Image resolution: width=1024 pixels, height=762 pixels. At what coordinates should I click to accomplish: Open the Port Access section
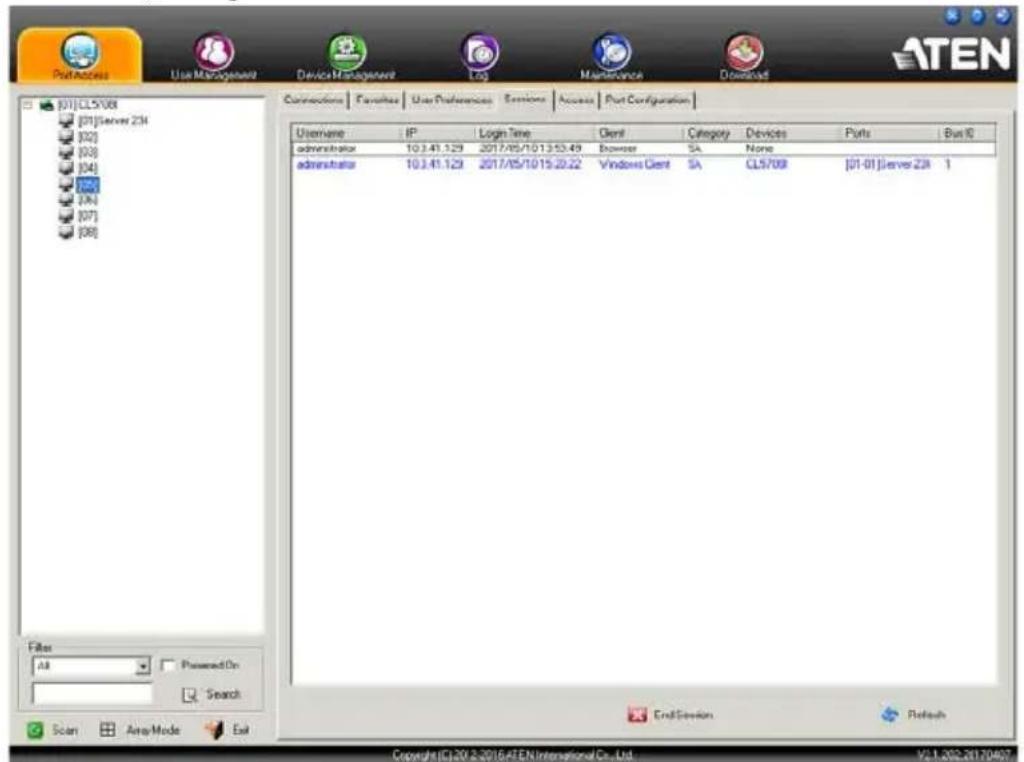[80, 57]
